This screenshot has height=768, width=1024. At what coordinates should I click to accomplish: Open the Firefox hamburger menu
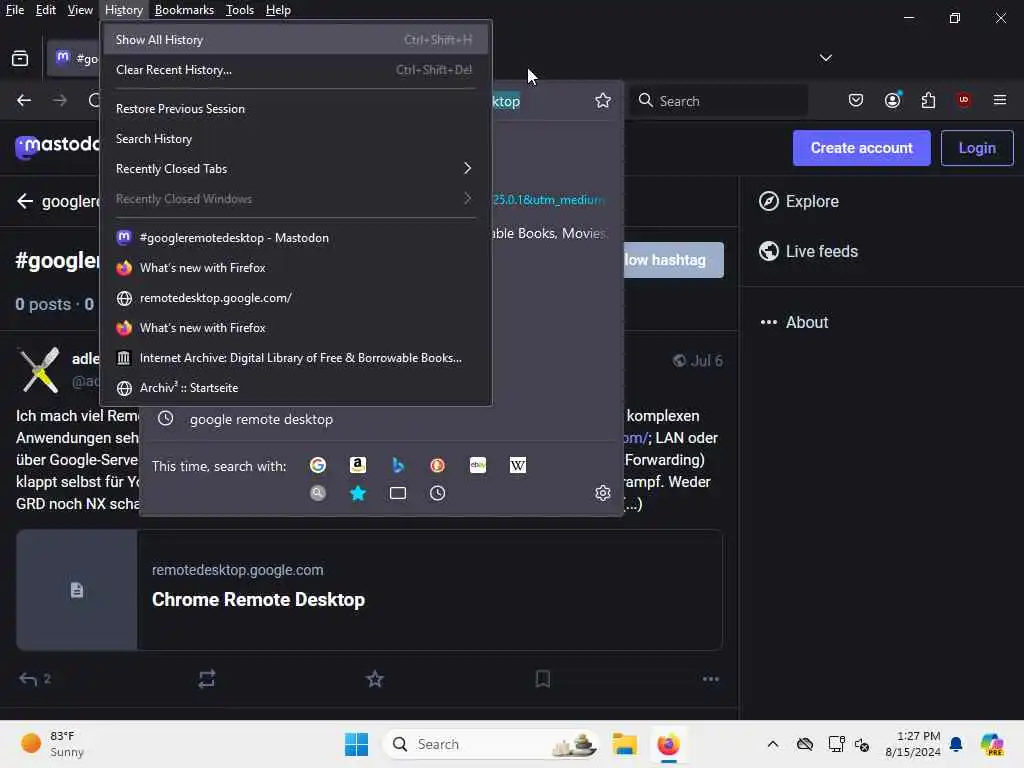pyautogui.click(x=999, y=100)
